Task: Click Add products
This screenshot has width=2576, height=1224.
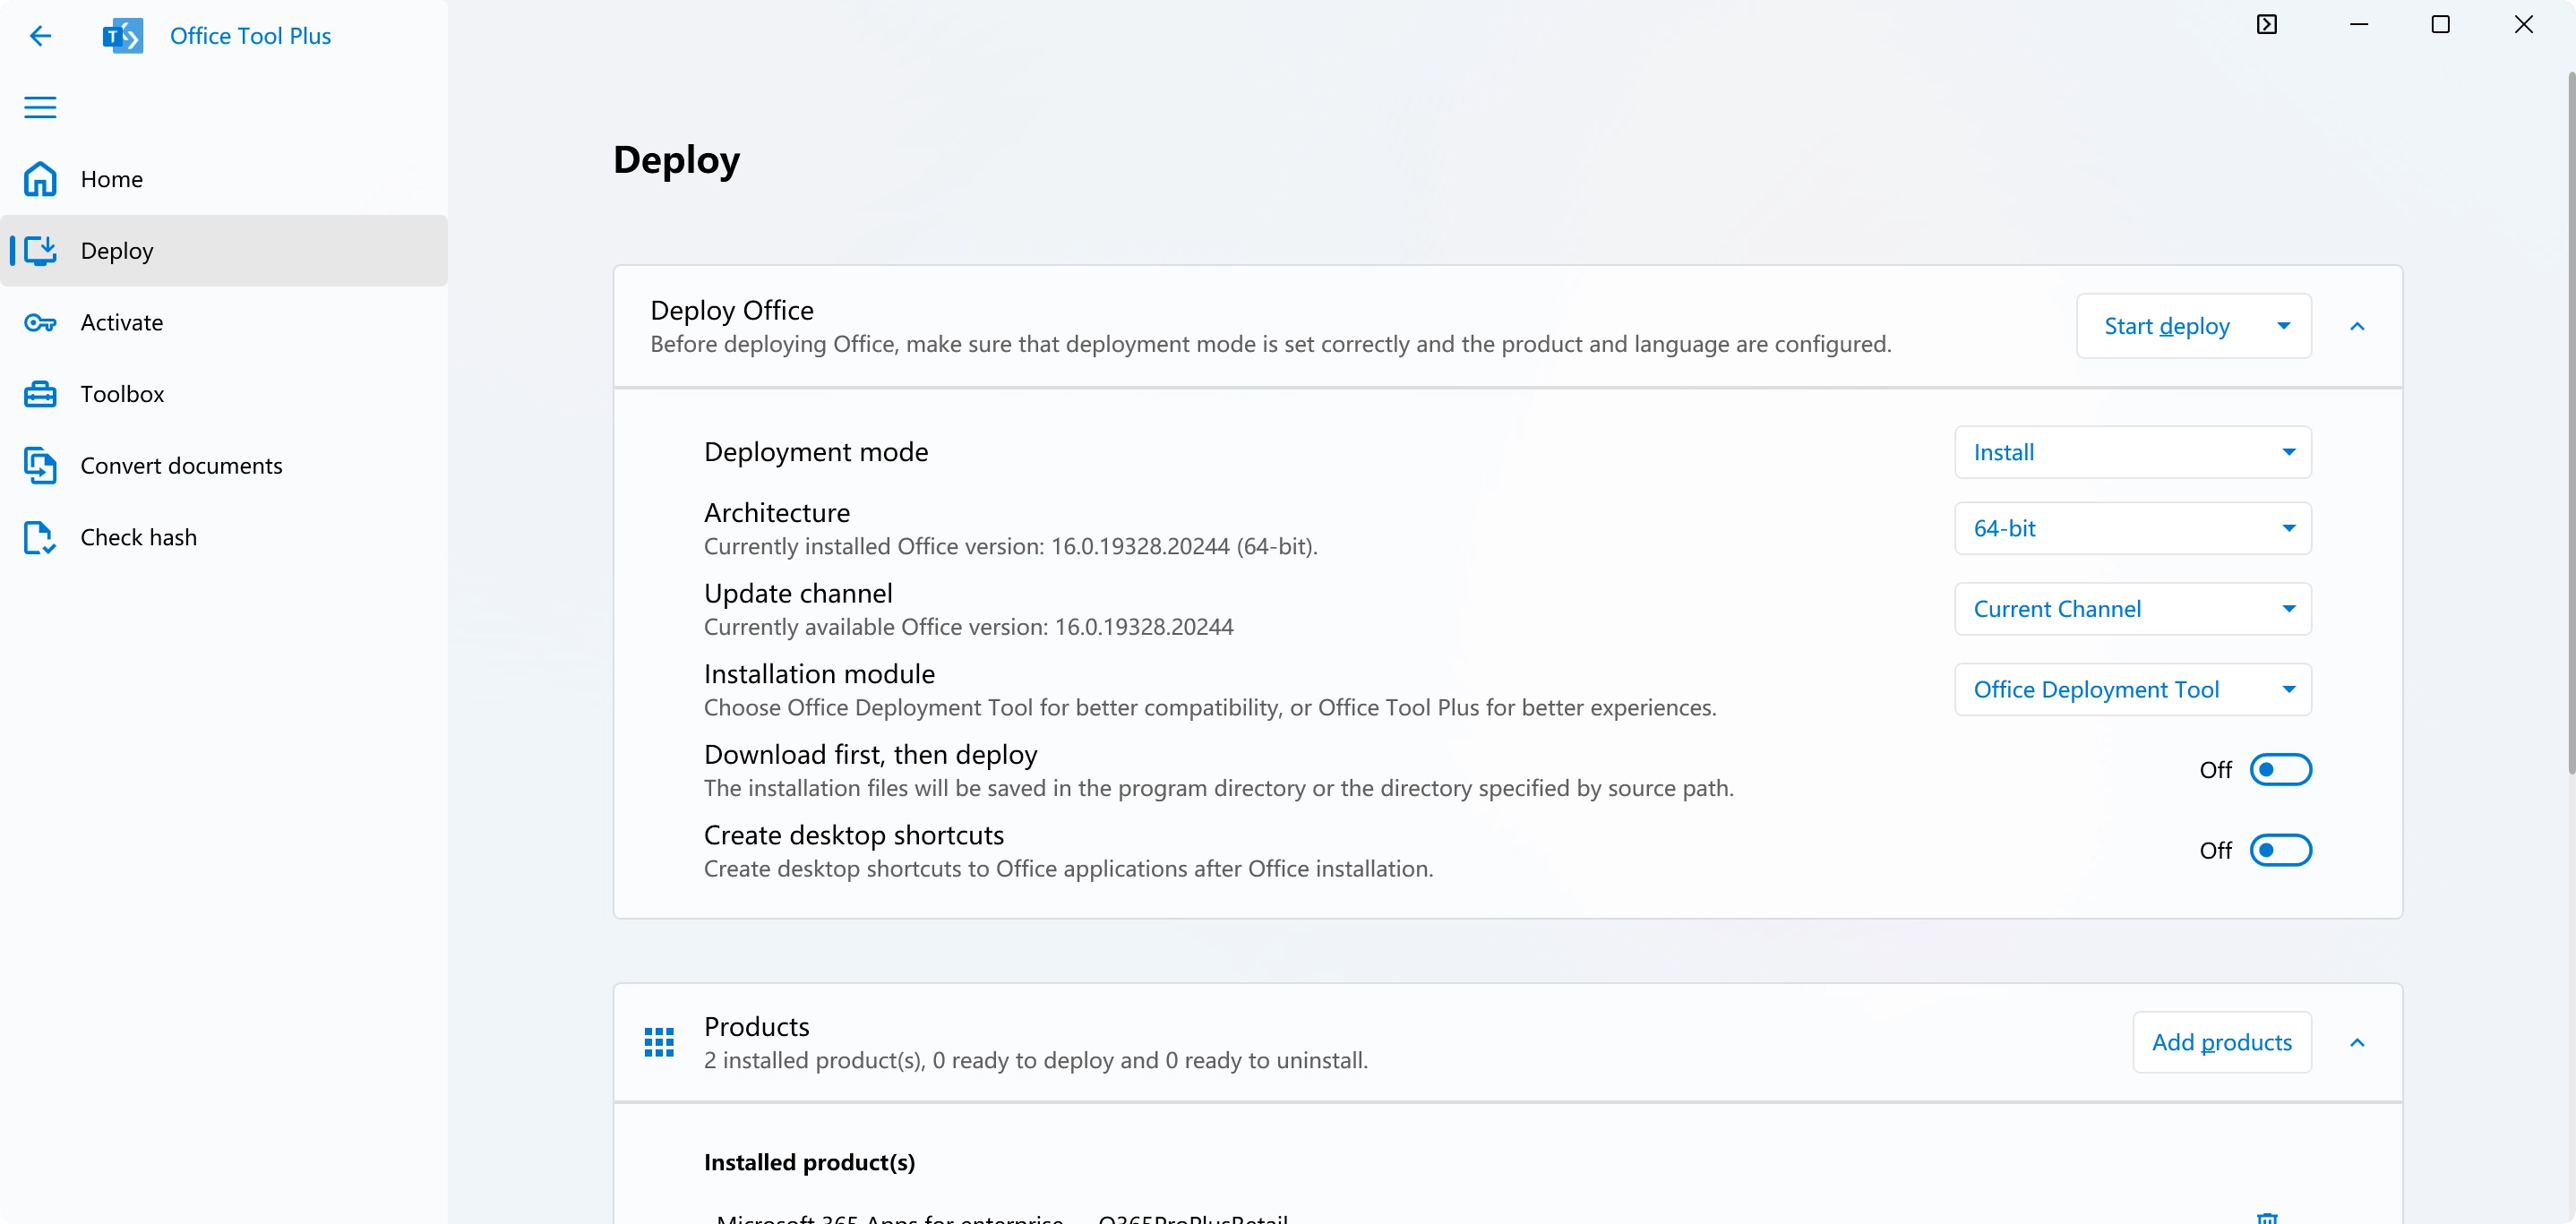Action: [x=2222, y=1041]
